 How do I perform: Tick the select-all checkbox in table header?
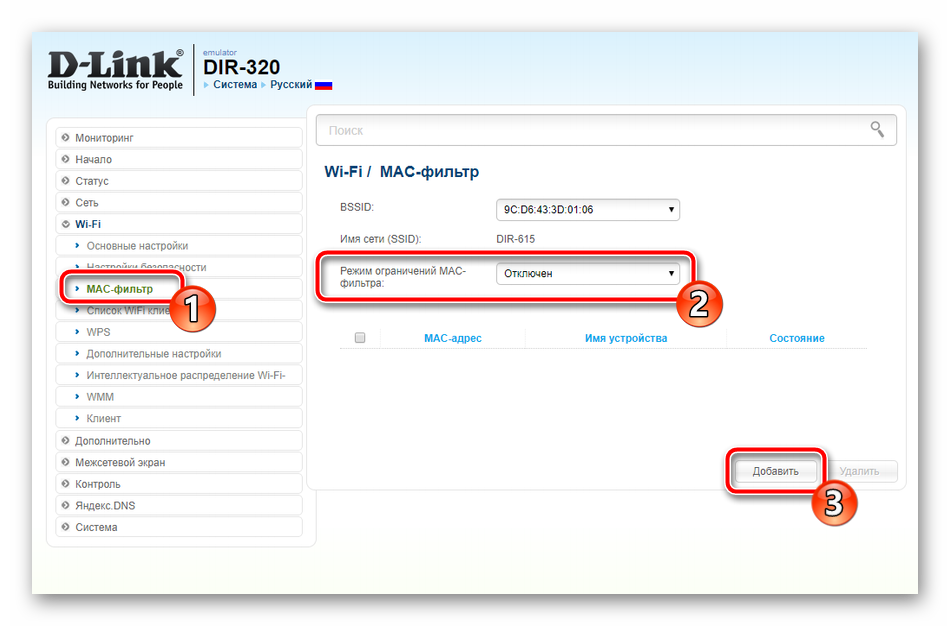point(360,338)
